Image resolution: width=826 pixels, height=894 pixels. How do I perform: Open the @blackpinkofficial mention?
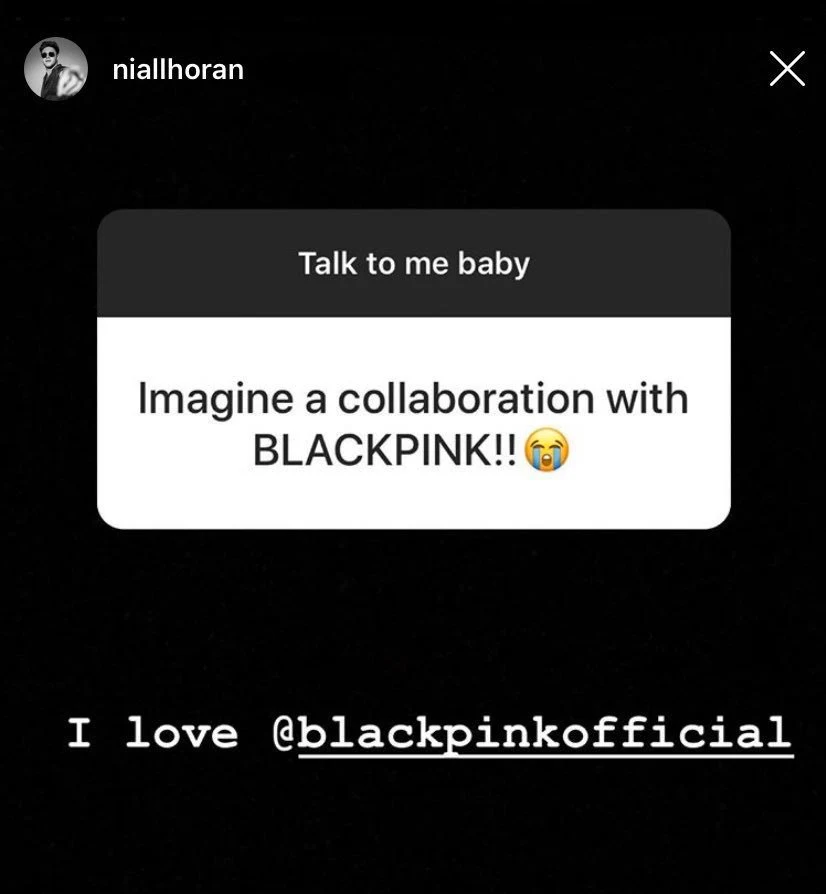tap(533, 734)
